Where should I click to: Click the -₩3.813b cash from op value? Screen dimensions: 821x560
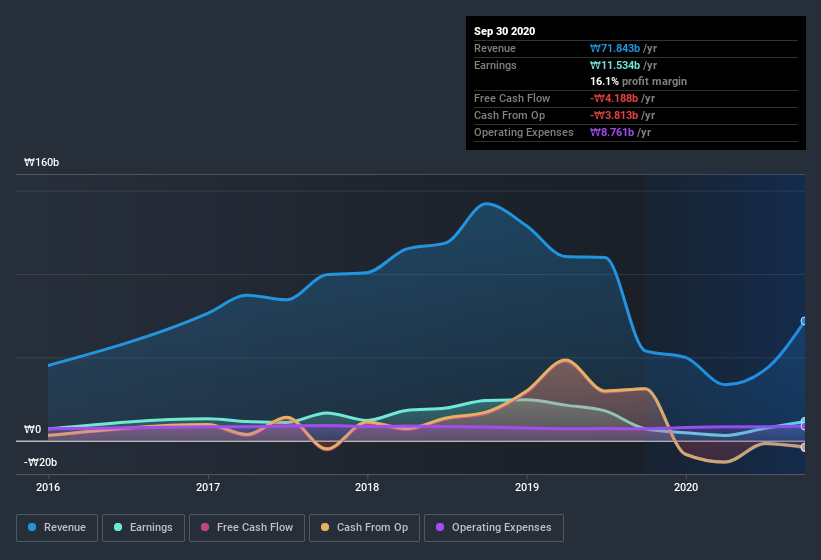[x=614, y=115]
